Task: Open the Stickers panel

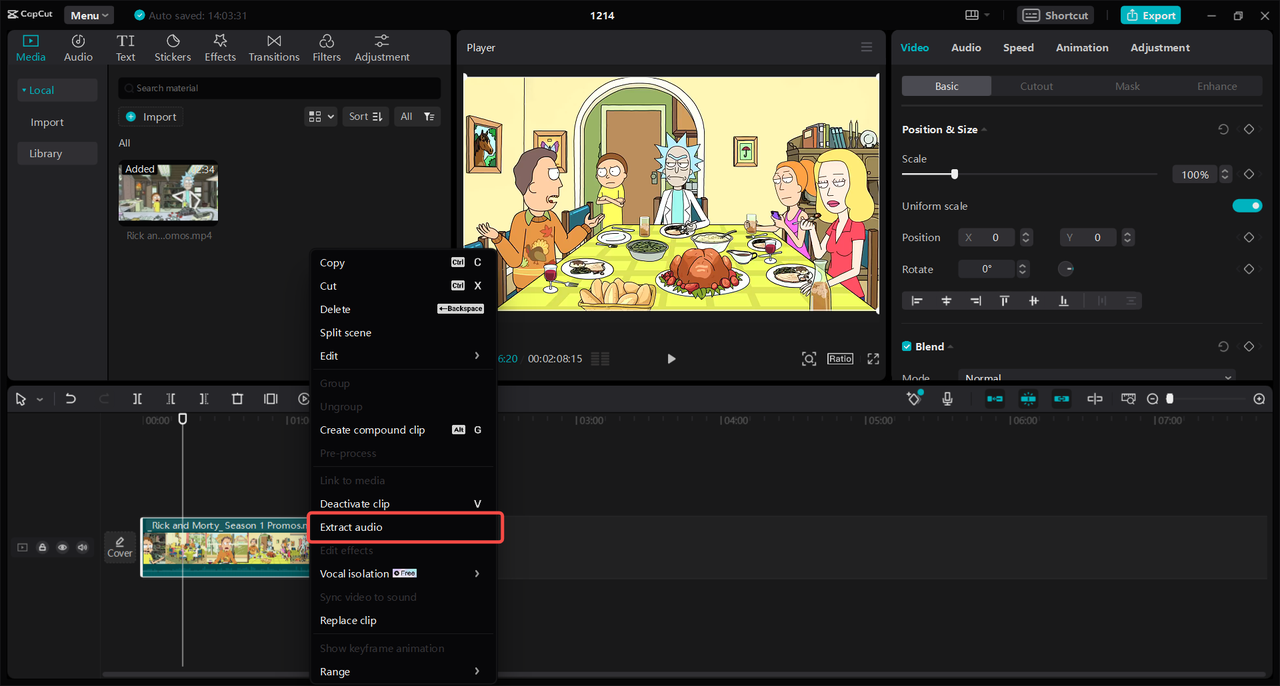Action: click(x=172, y=47)
